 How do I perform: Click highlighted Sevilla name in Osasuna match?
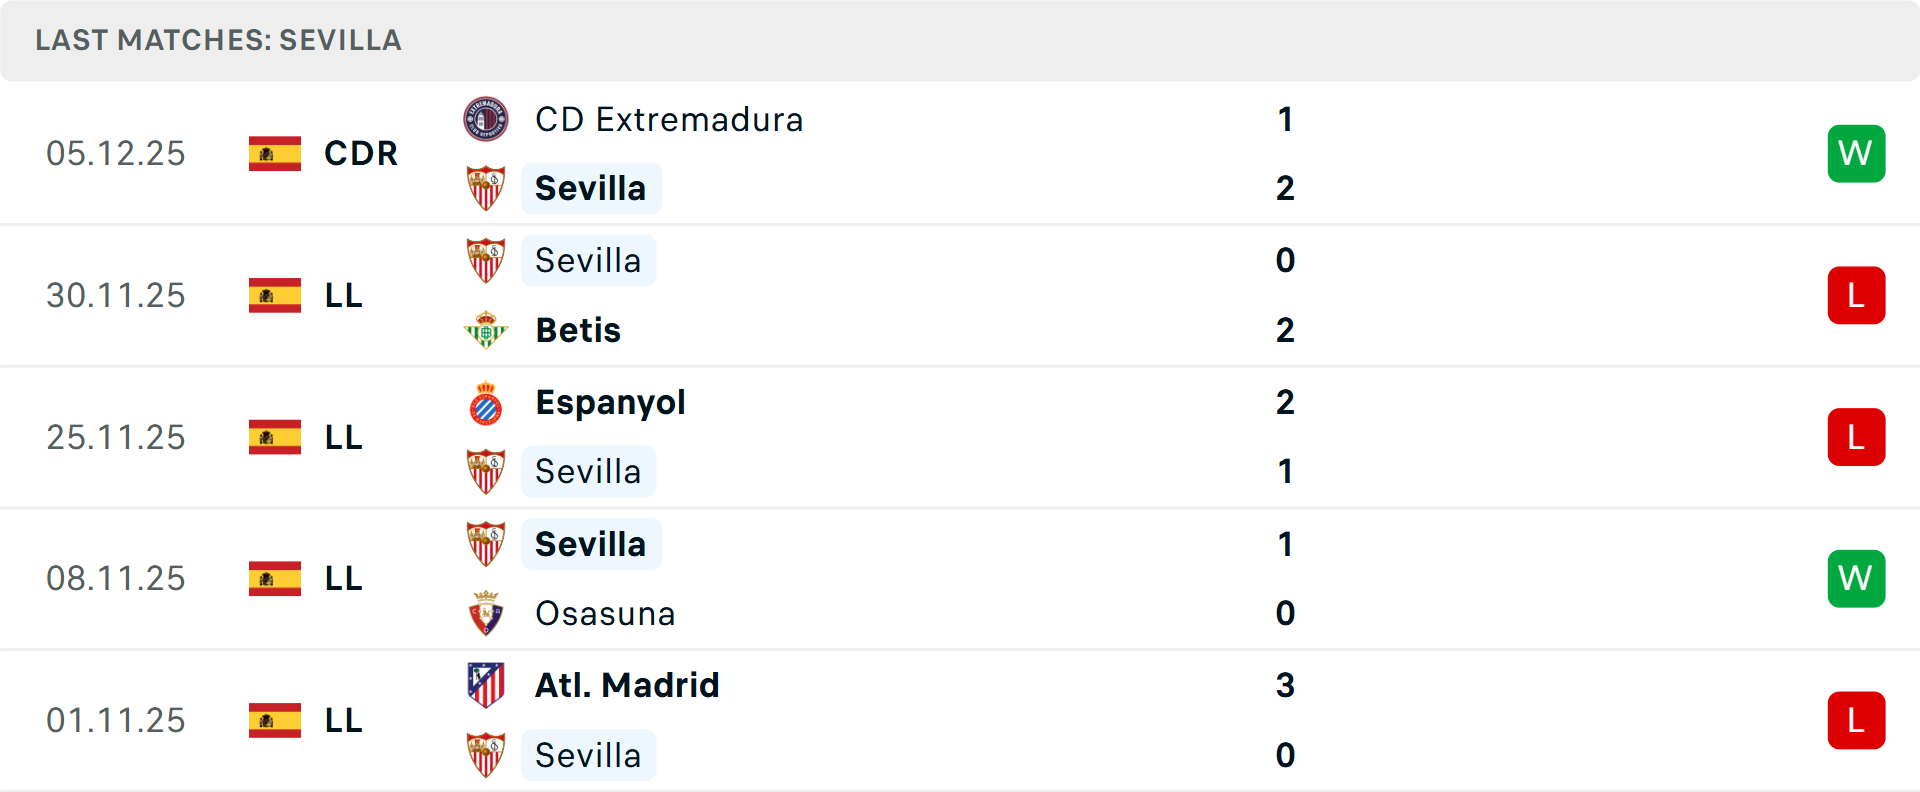coord(590,545)
